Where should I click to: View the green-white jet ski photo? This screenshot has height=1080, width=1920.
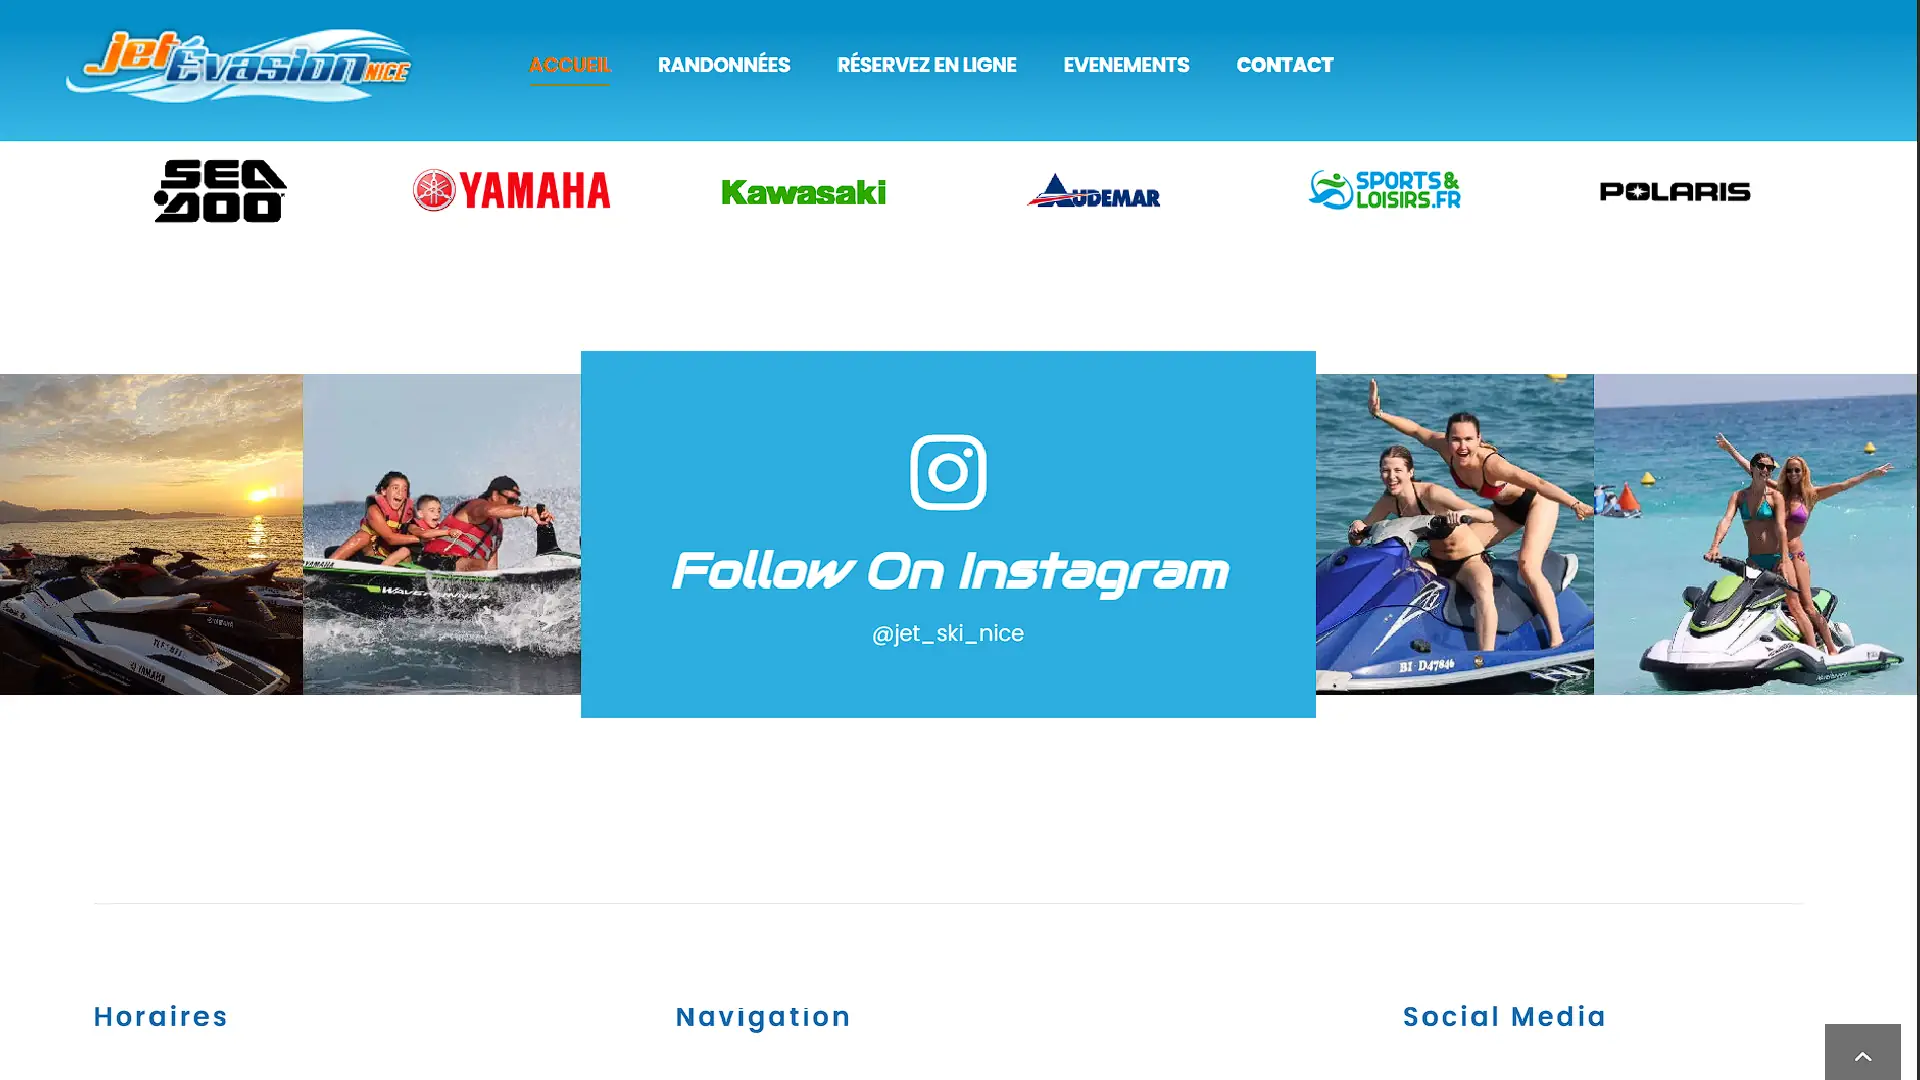point(1755,534)
